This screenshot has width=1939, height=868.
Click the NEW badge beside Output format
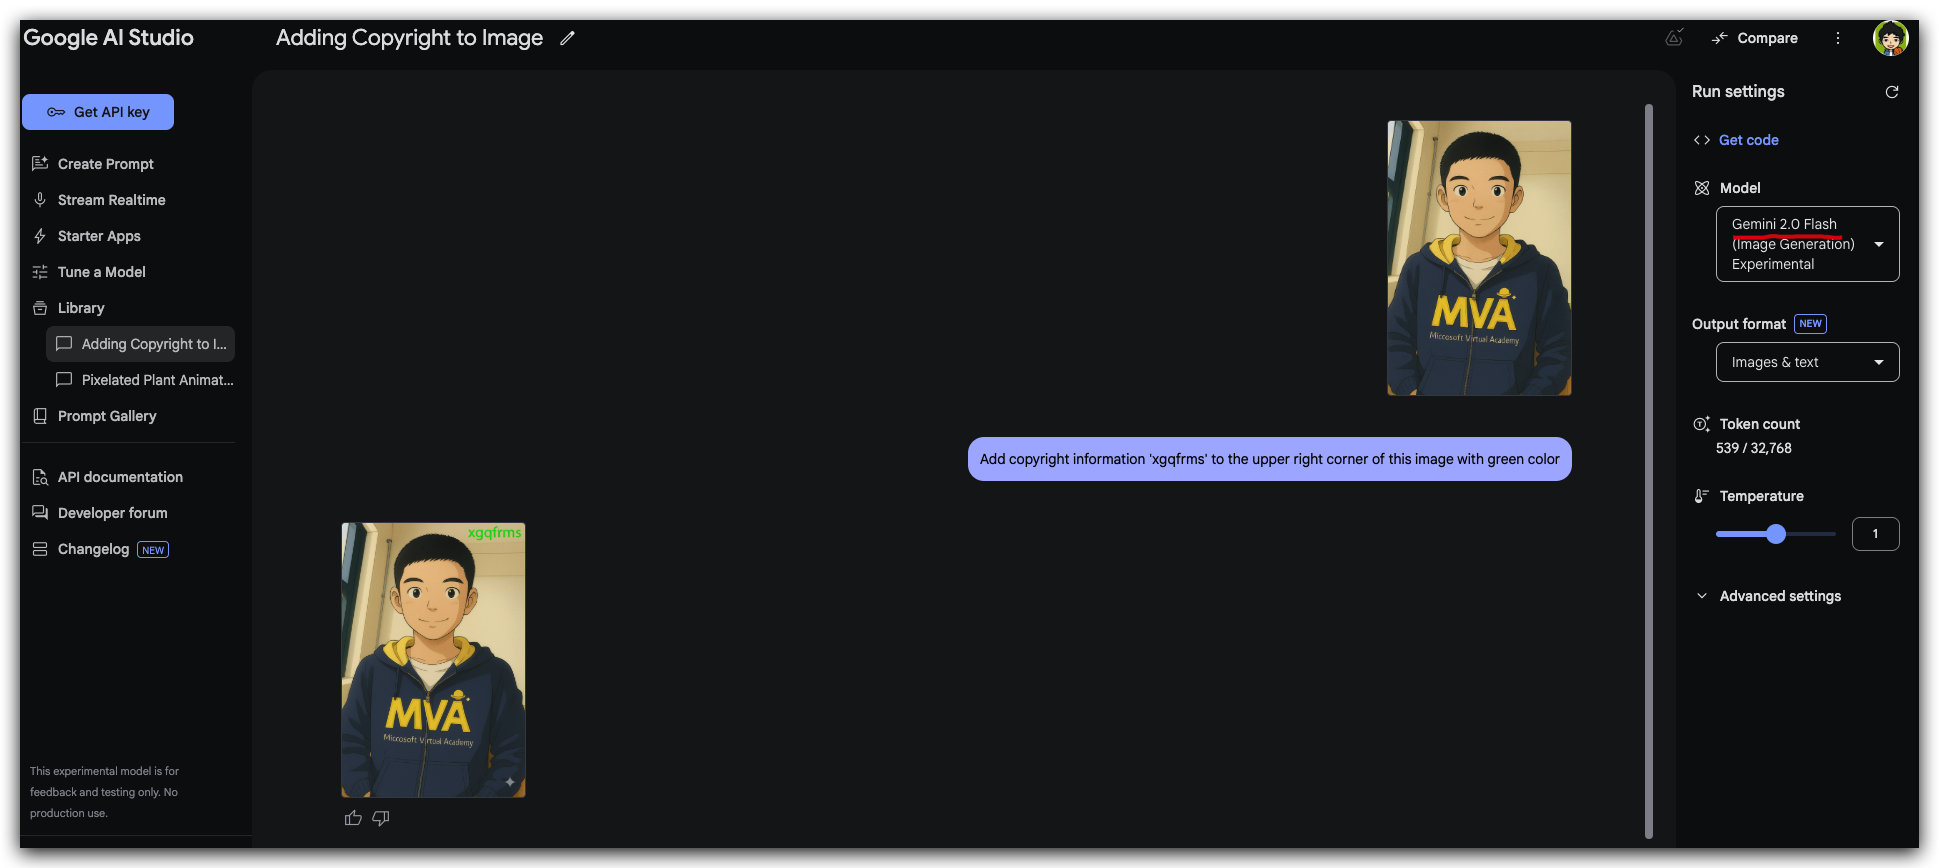(x=1810, y=324)
